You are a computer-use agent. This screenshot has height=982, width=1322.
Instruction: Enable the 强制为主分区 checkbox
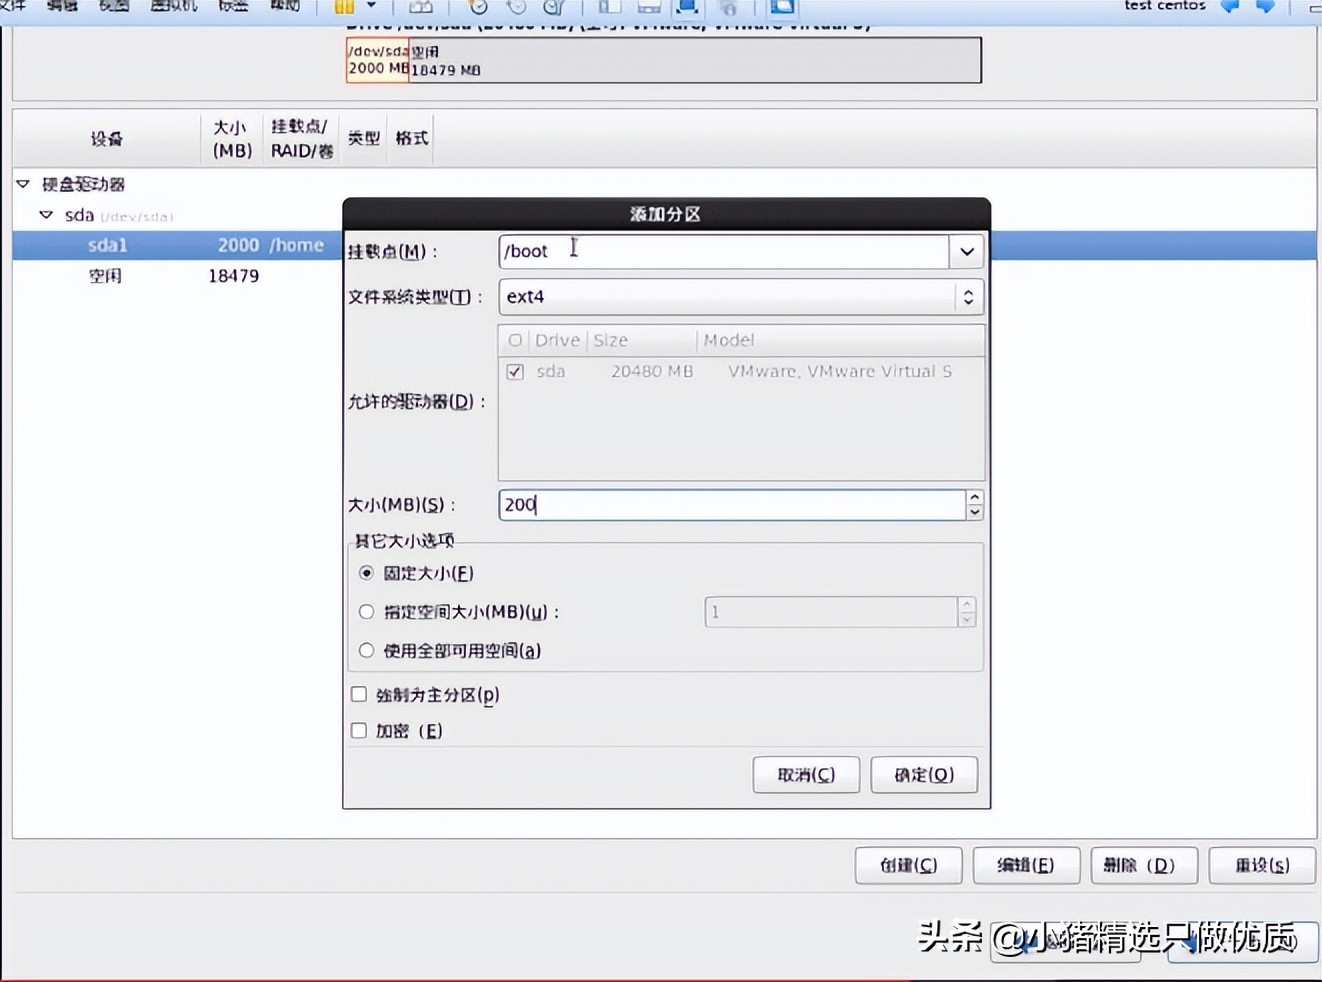pos(358,693)
